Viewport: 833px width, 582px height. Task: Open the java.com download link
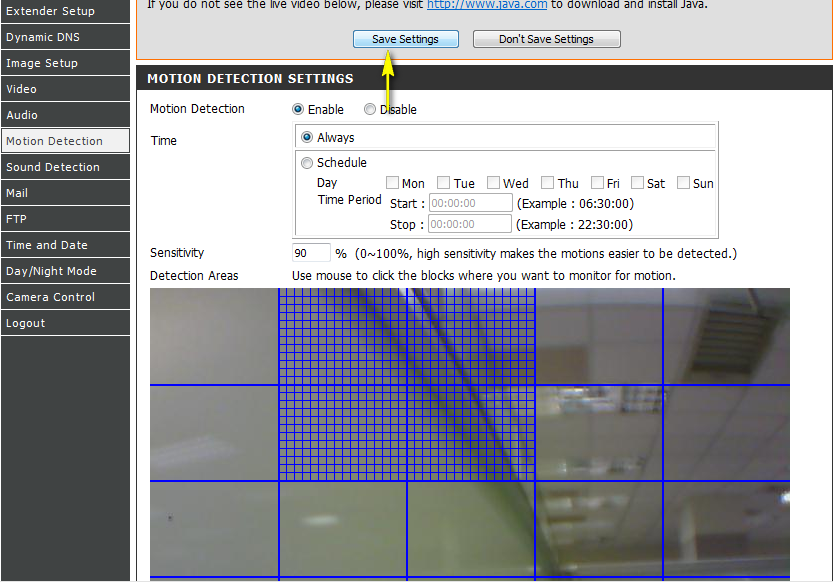[x=487, y=5]
